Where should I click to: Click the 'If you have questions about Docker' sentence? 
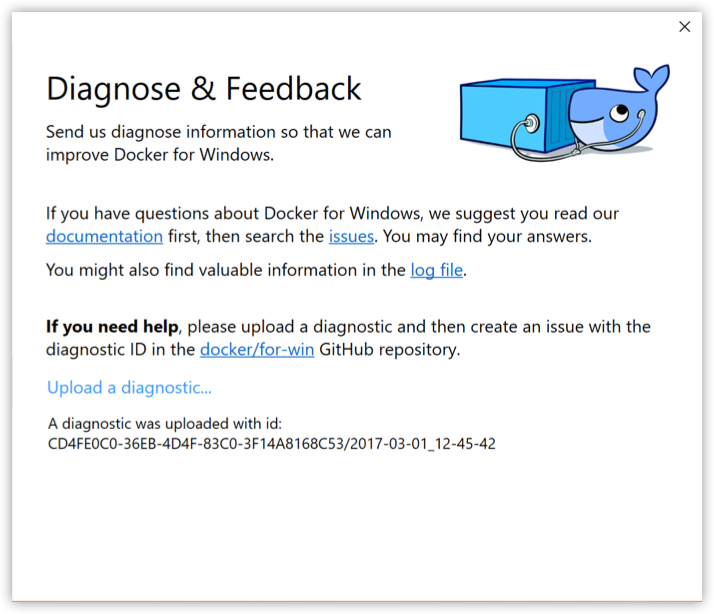tap(332, 225)
